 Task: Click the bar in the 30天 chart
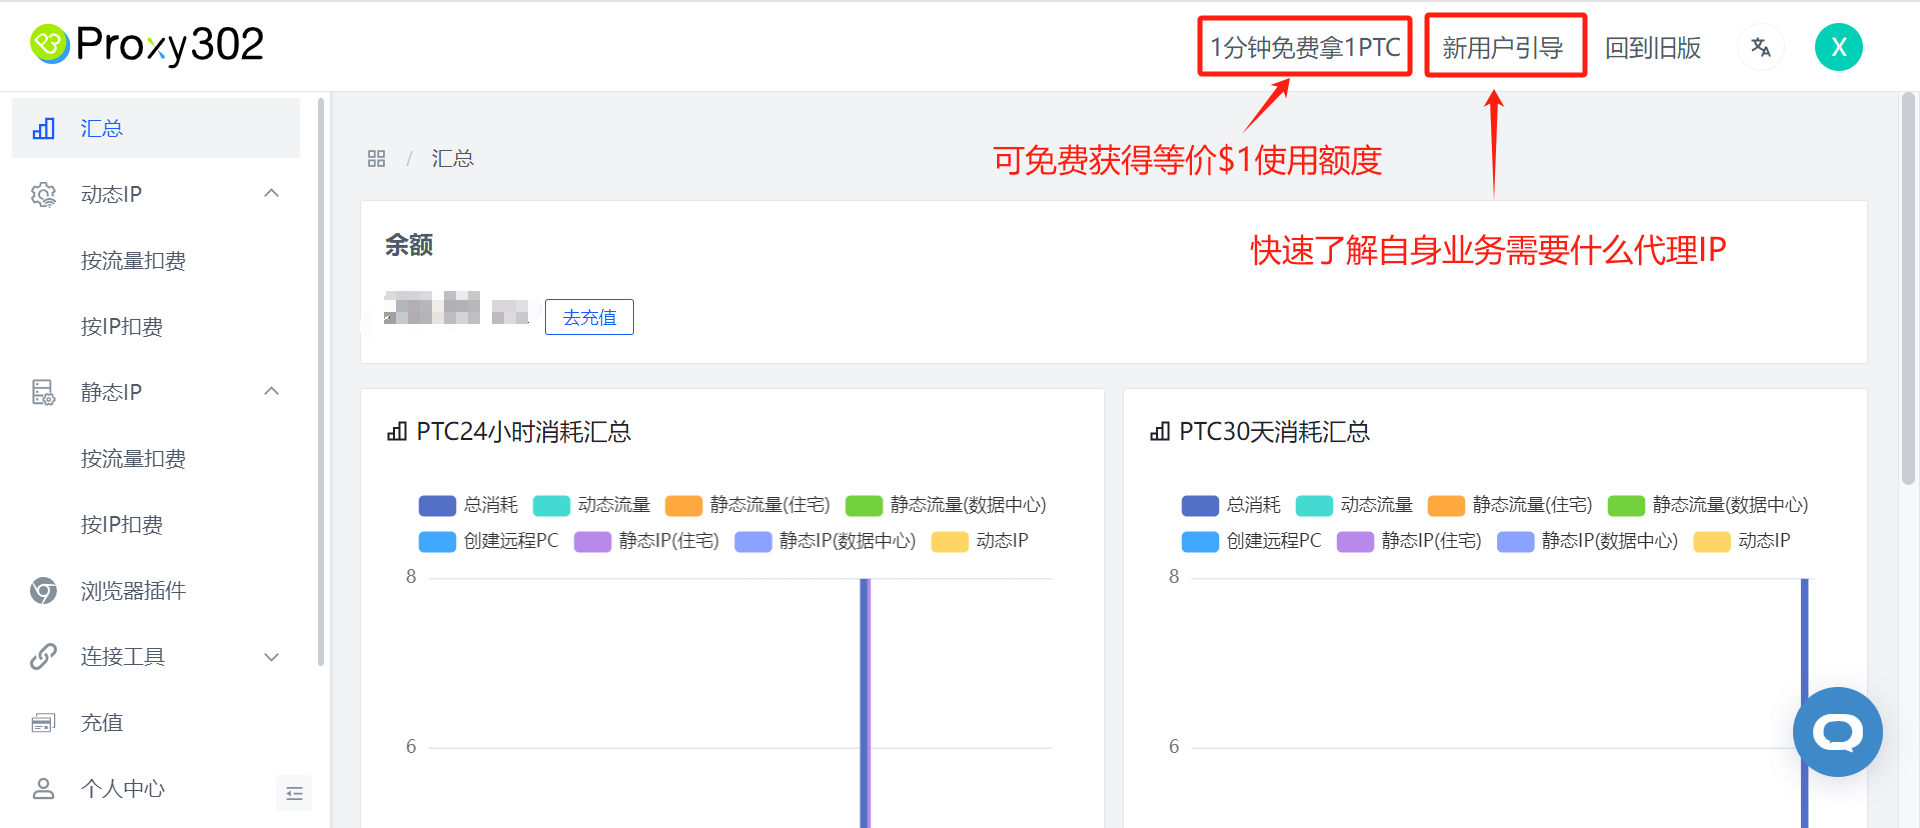[1805, 702]
